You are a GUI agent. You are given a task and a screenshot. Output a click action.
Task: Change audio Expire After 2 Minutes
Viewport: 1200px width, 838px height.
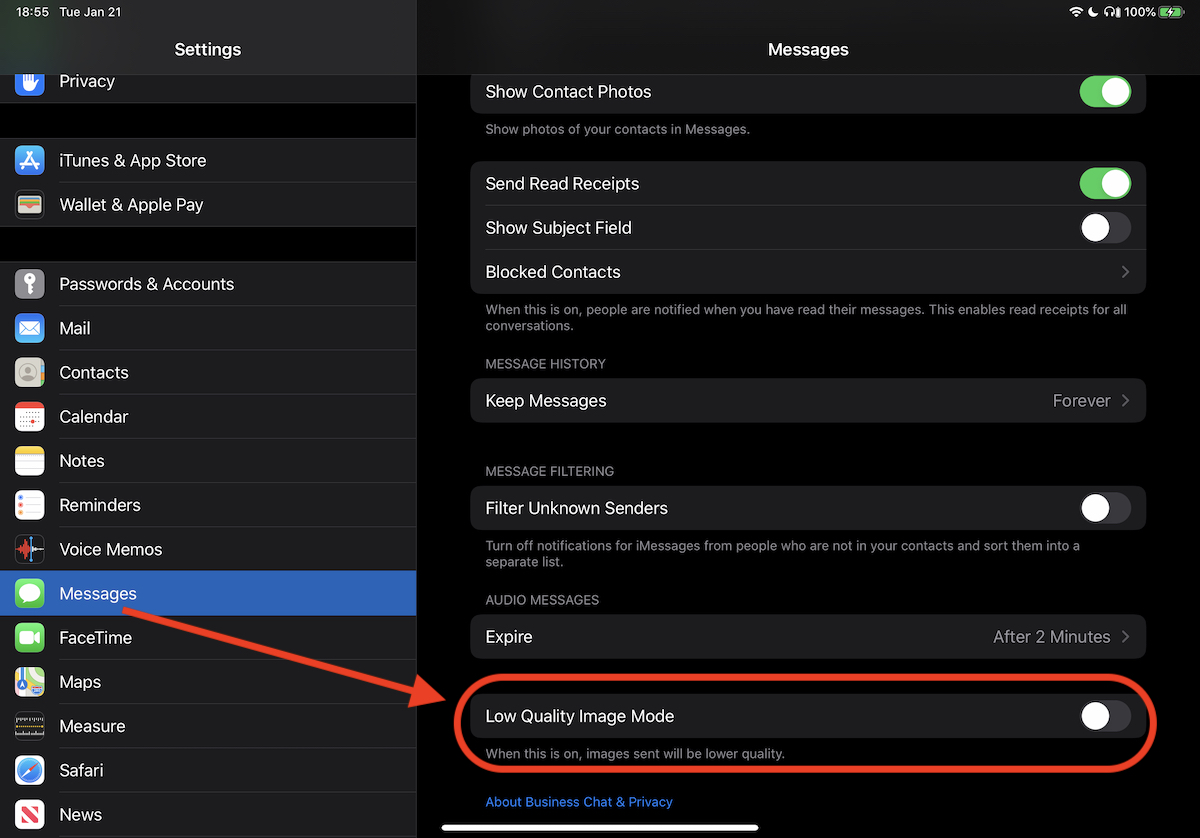1060,637
